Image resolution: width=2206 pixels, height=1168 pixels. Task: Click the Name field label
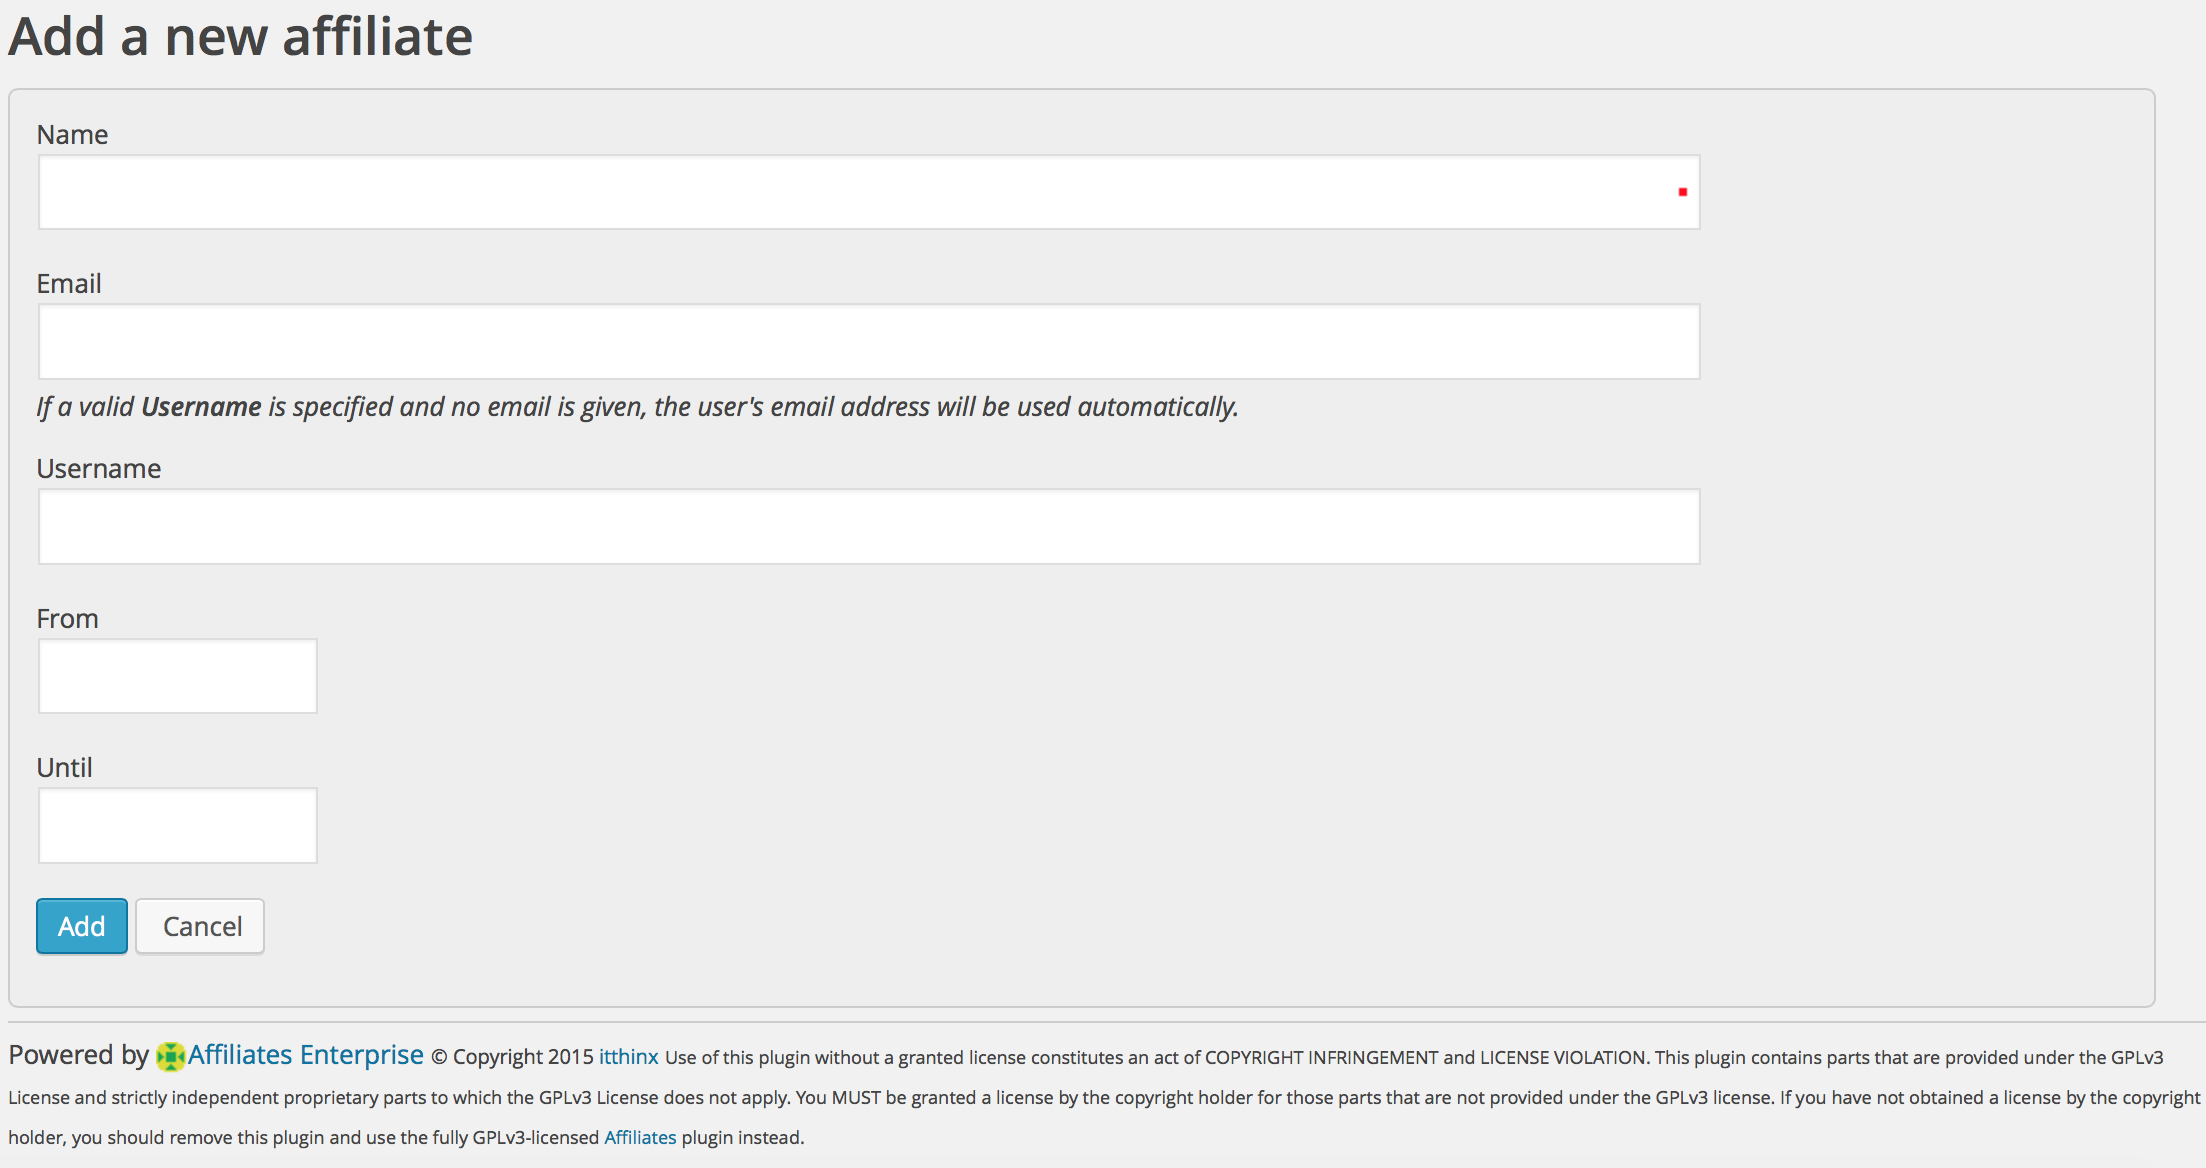[72, 134]
